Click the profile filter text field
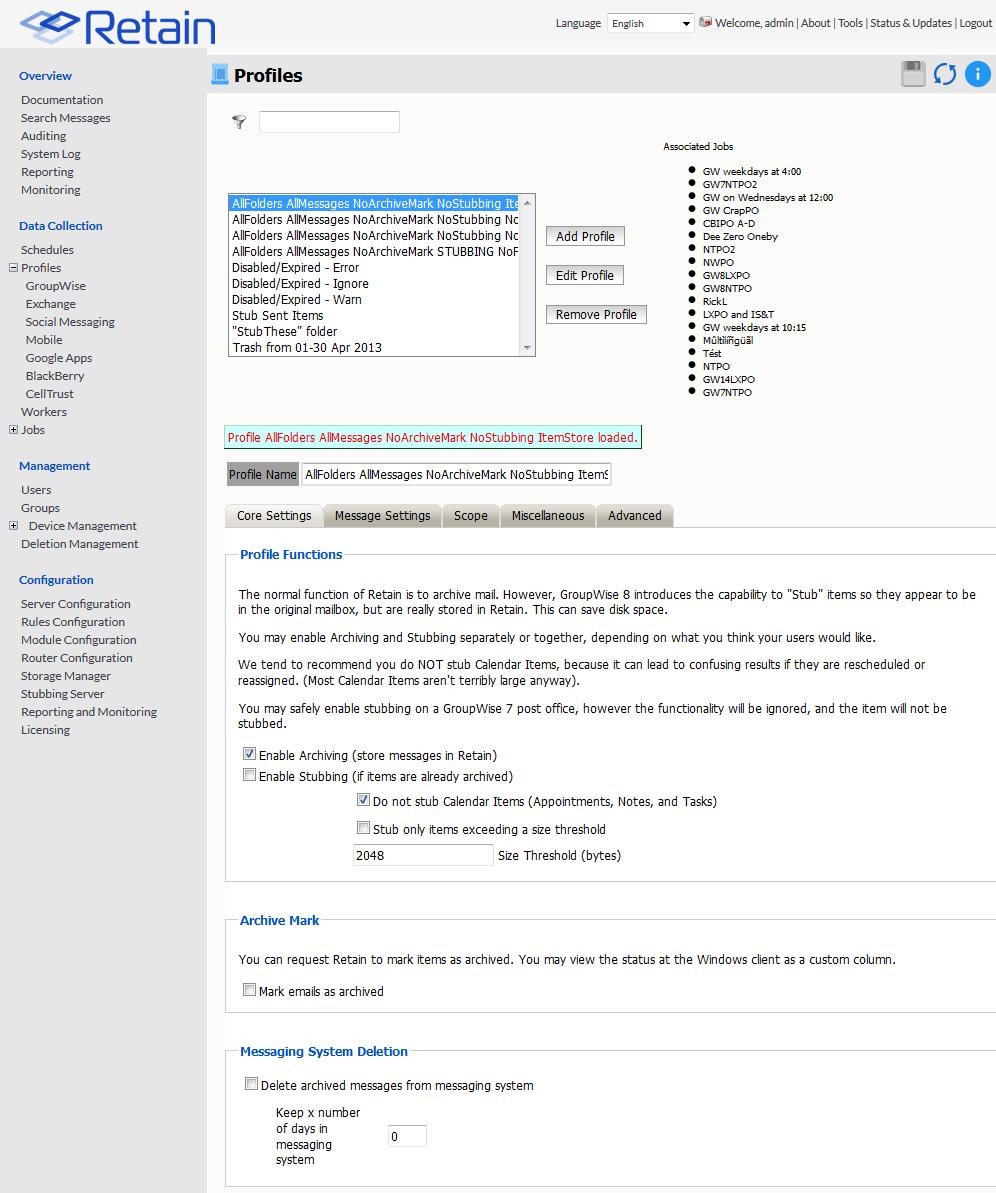Image resolution: width=996 pixels, height=1193 pixels. point(329,122)
